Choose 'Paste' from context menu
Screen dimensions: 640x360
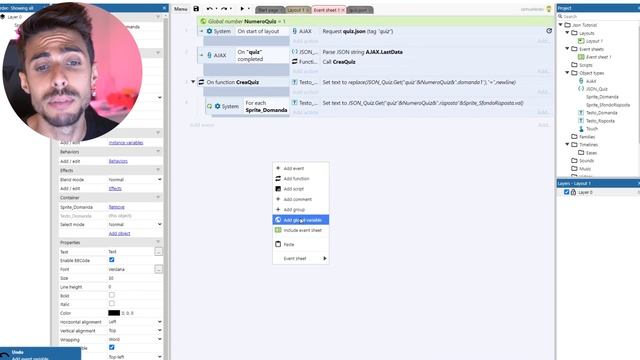pyautogui.click(x=301, y=244)
